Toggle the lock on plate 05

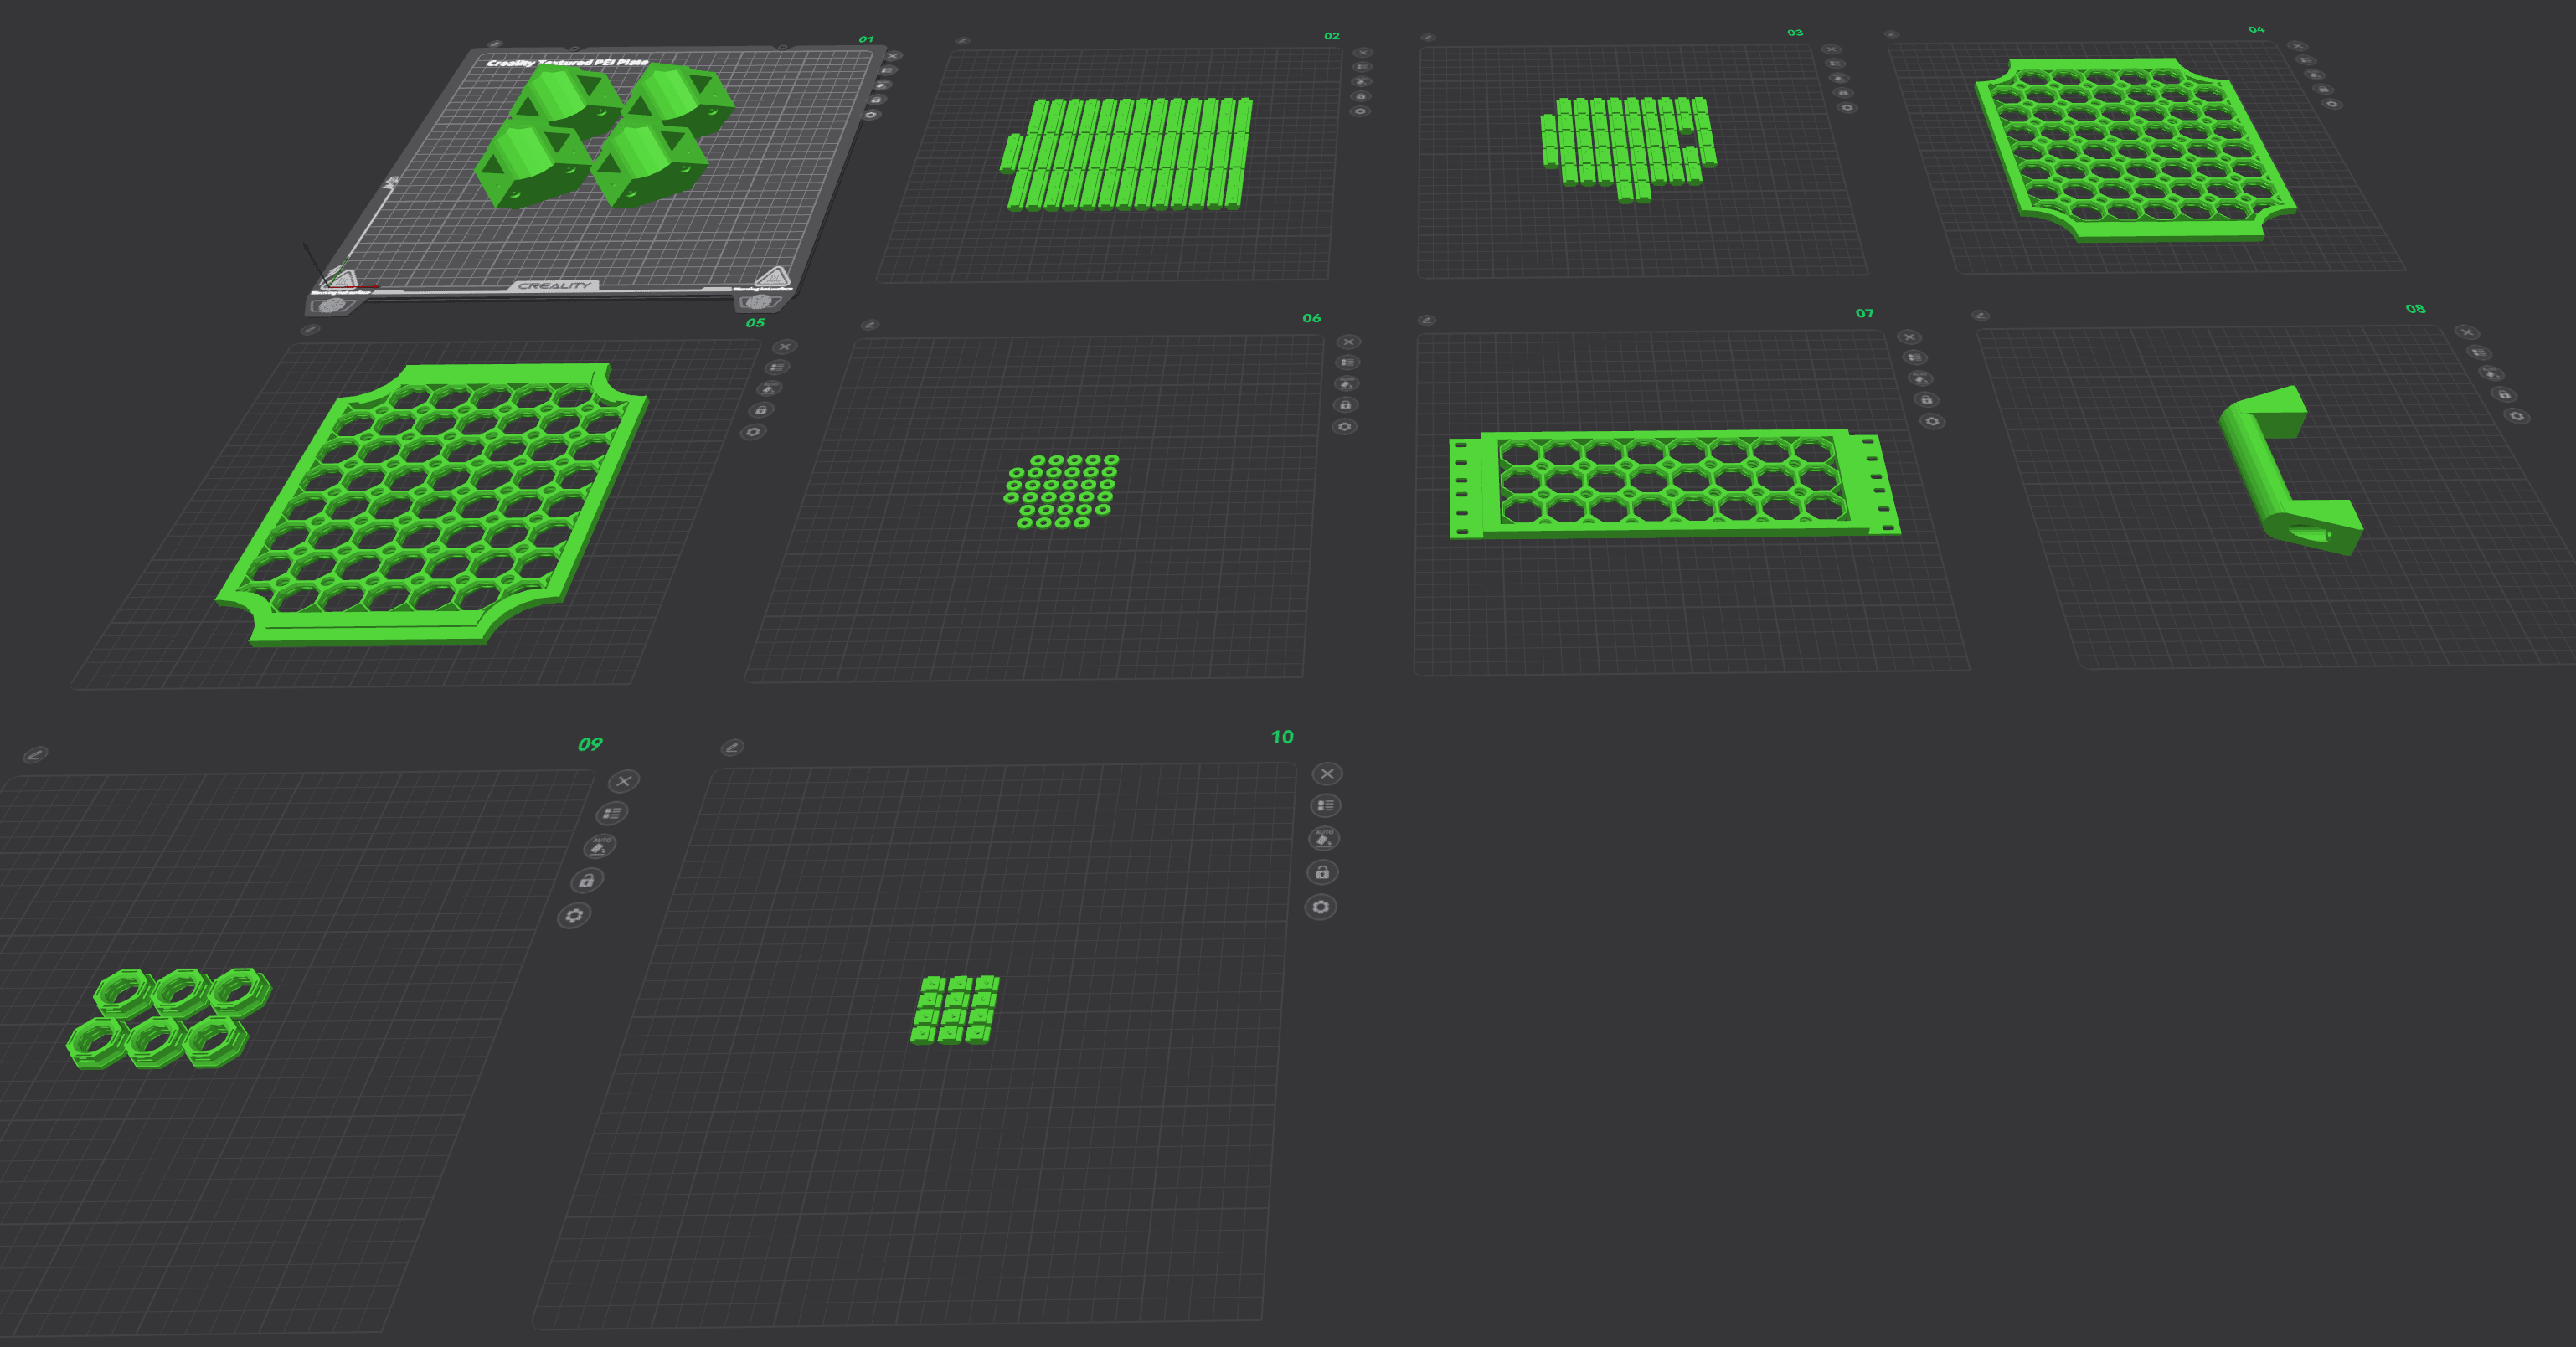point(761,410)
